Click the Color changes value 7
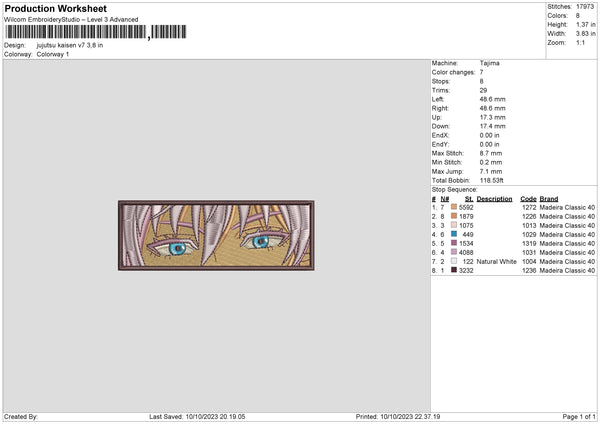The width and height of the screenshot is (600, 424). 481,72
